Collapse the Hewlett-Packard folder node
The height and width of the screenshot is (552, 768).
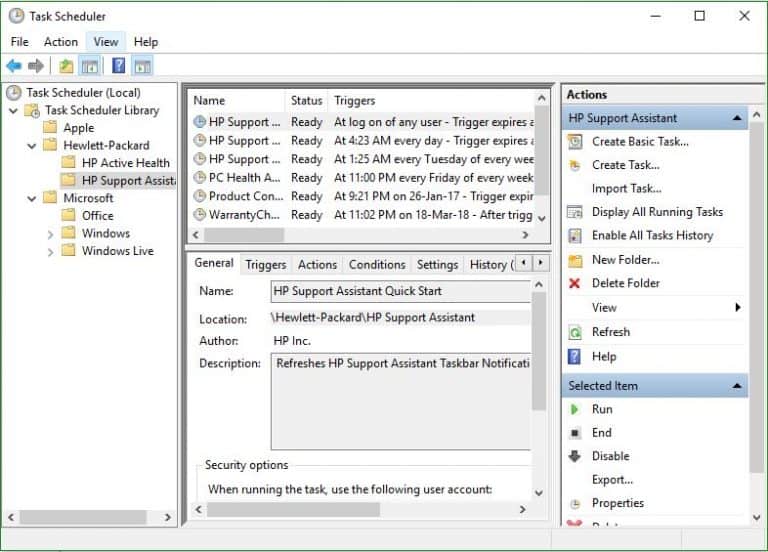32,145
